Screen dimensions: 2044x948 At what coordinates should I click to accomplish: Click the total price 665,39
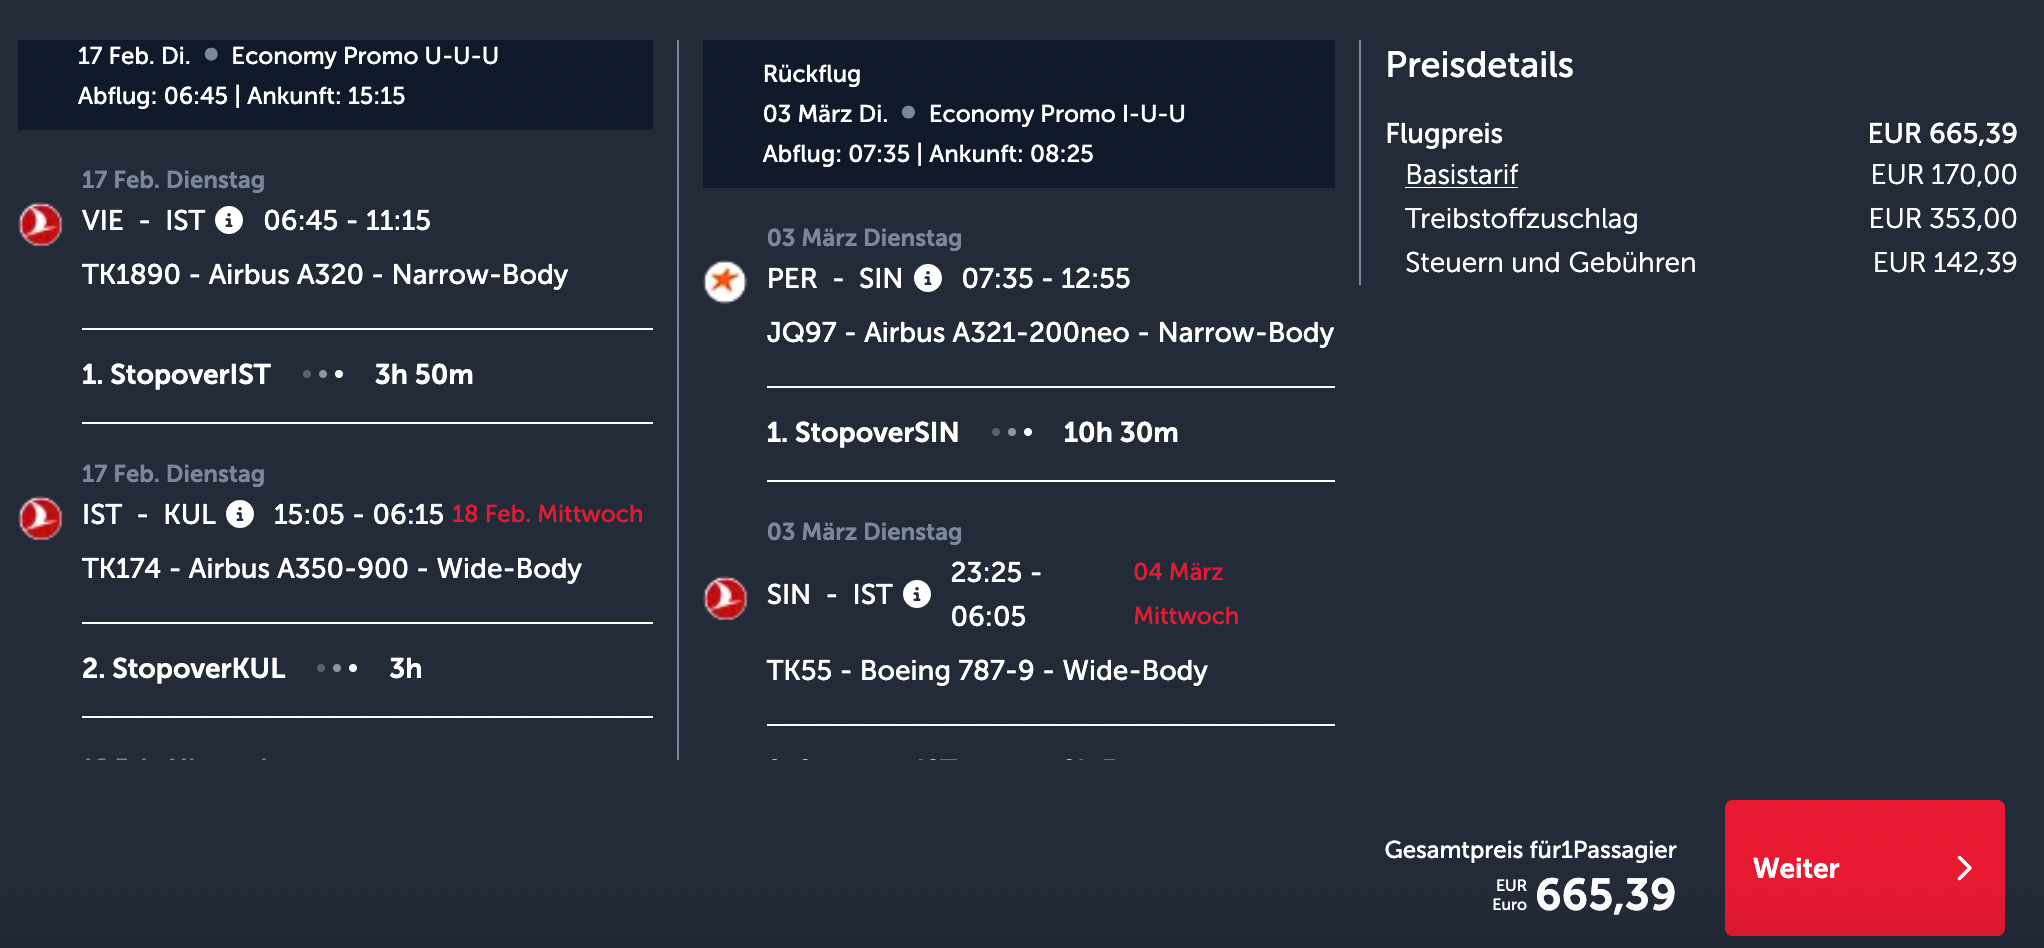[1604, 895]
